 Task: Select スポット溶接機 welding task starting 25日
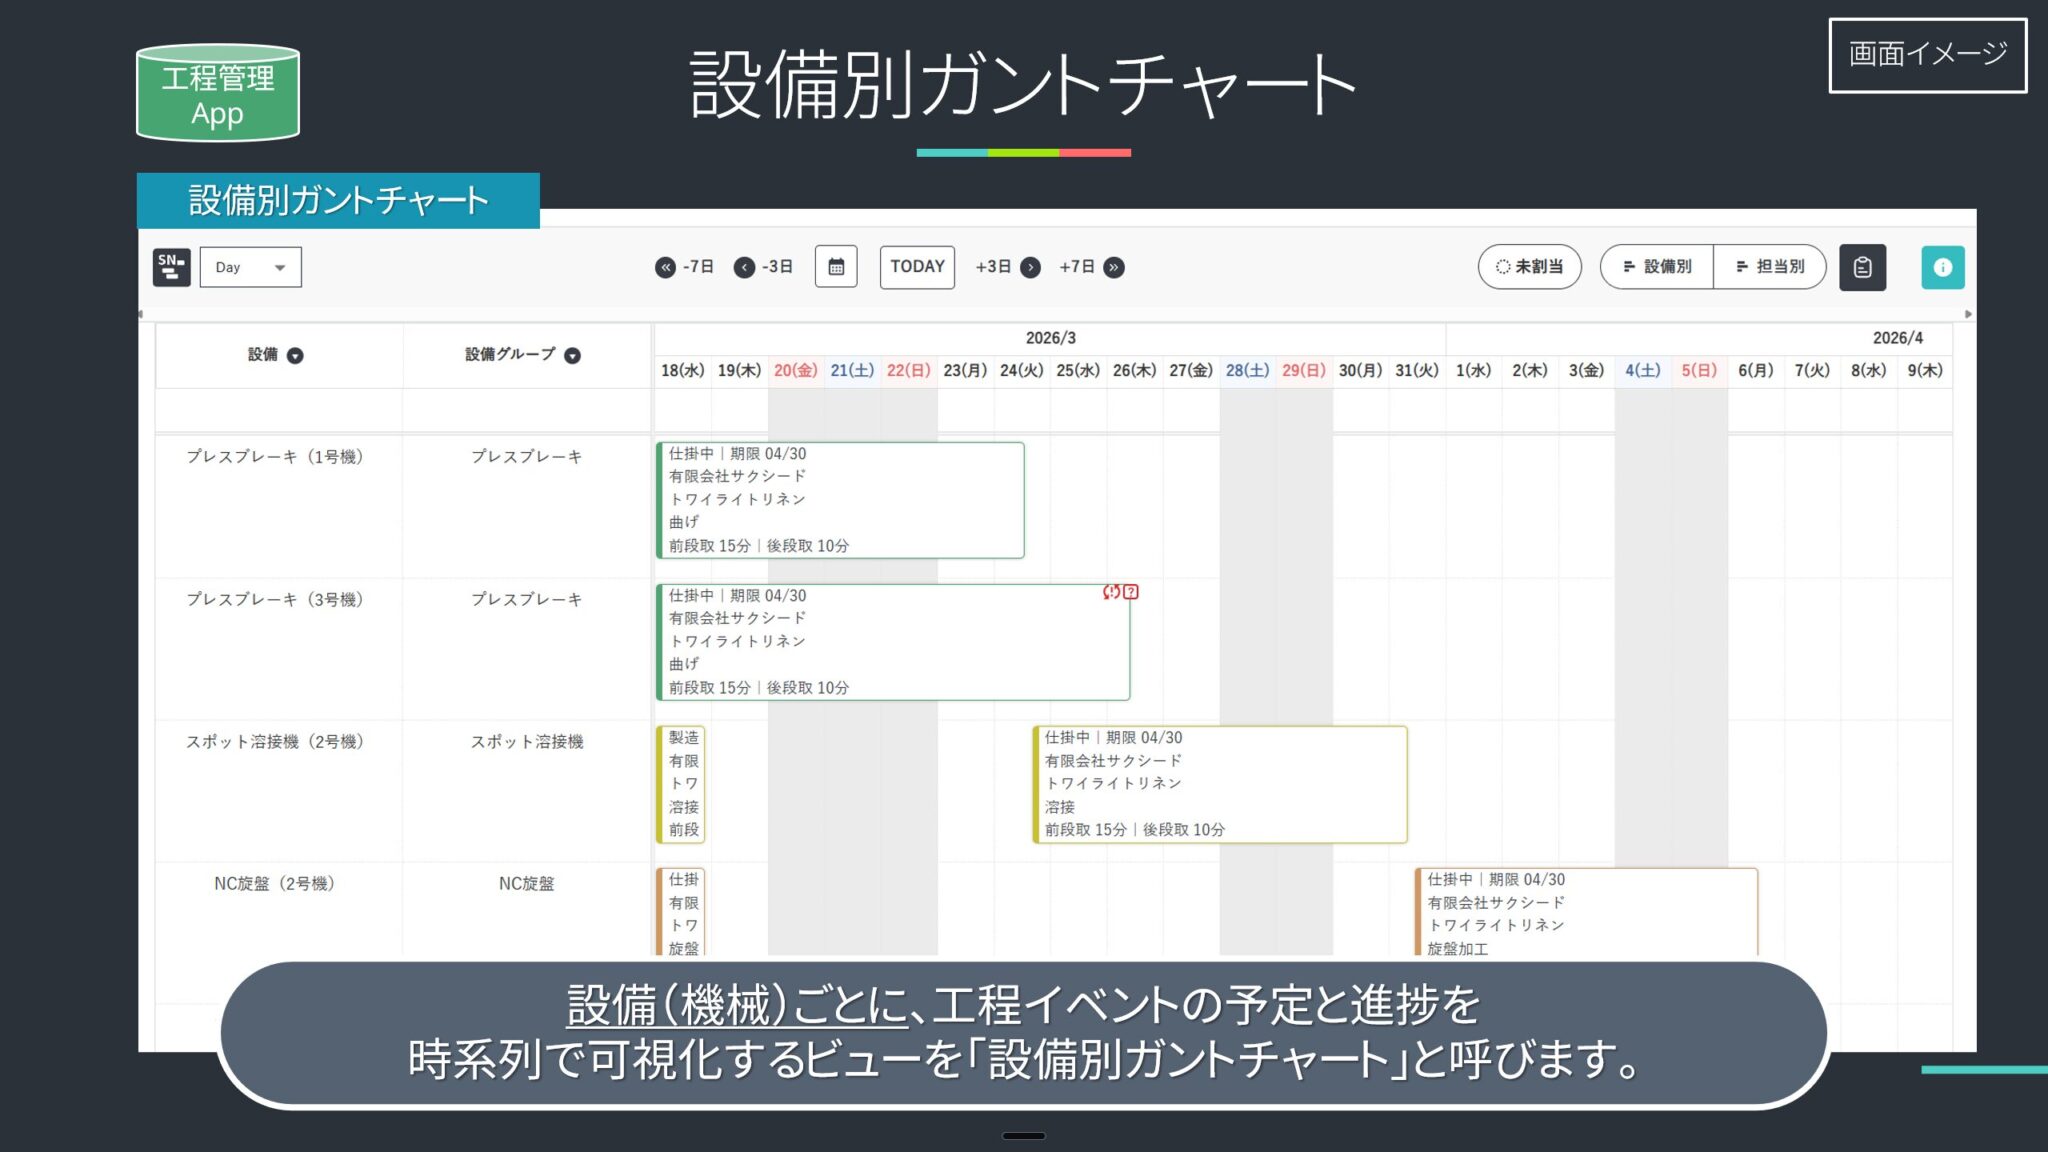pos(1220,785)
